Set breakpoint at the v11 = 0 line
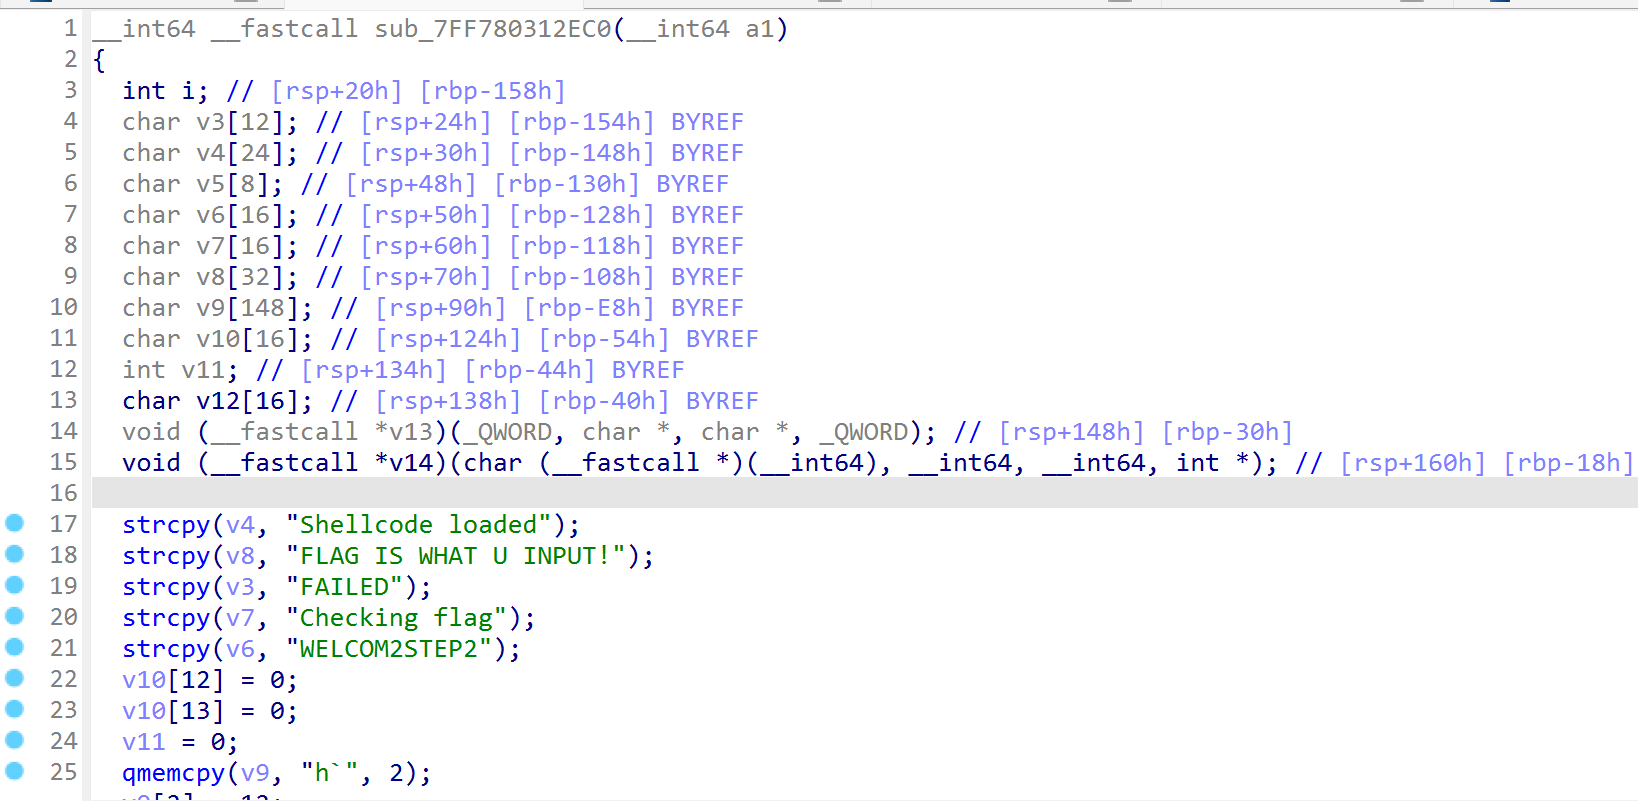Image resolution: width=1638 pixels, height=801 pixels. [15, 740]
